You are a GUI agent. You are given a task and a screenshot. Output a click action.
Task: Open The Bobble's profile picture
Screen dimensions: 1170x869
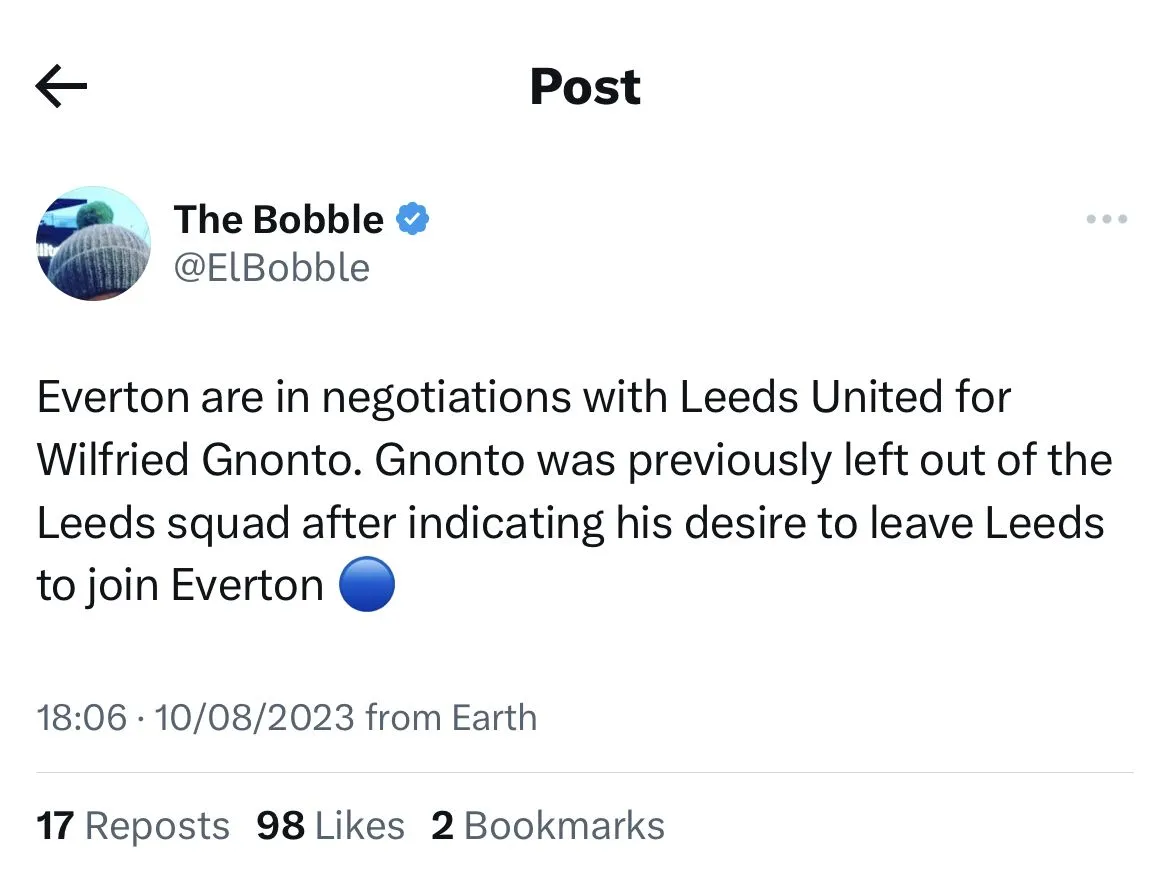point(94,243)
